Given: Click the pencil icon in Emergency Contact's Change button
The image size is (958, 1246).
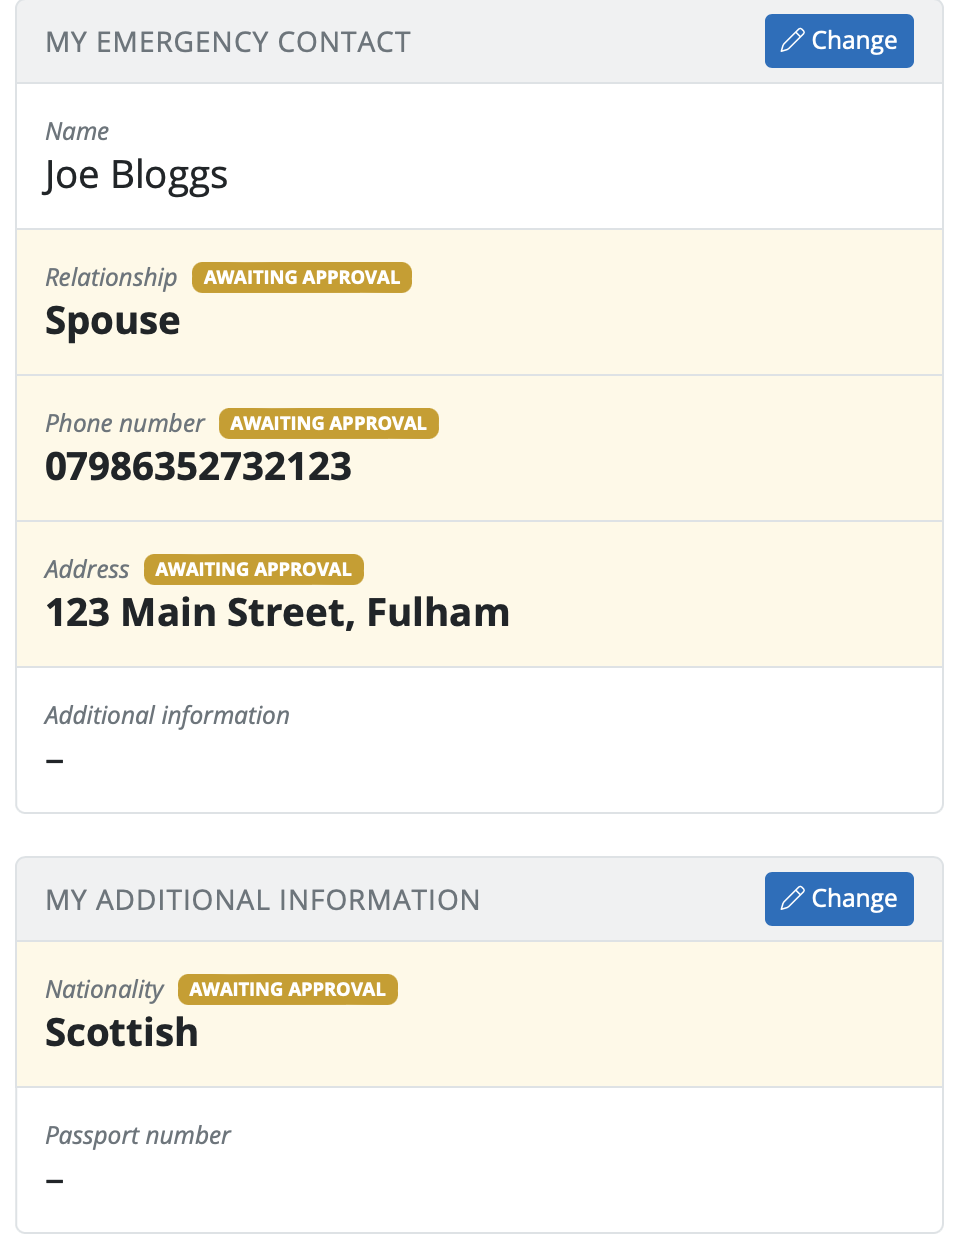Looking at the screenshot, I should pos(792,41).
